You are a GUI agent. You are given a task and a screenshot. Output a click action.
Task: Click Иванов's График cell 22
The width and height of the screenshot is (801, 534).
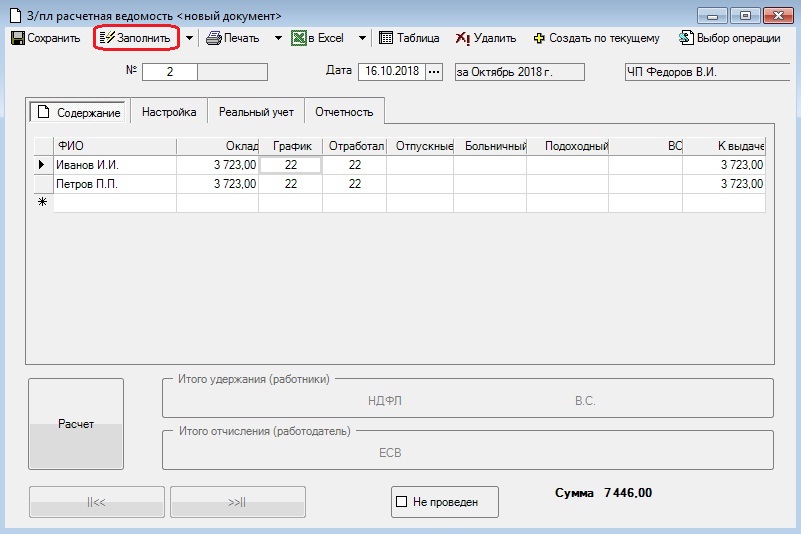point(291,165)
